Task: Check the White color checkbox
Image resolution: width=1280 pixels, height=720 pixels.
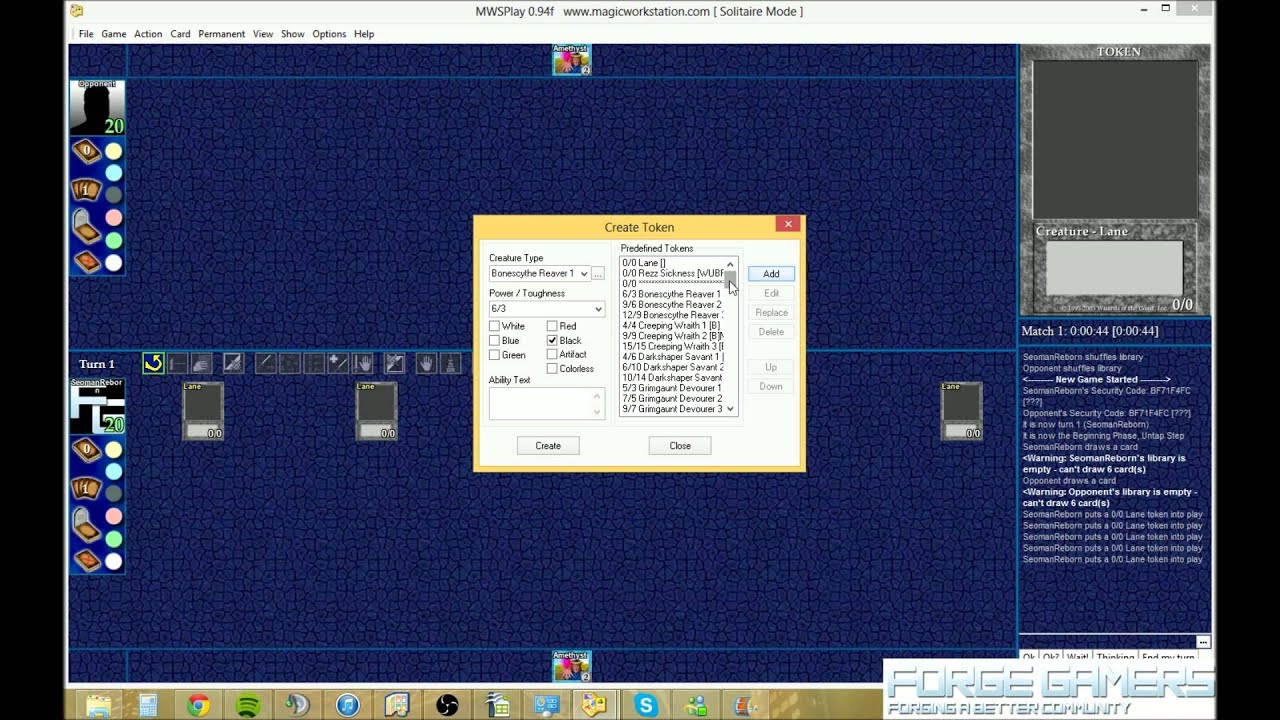Action: pos(494,326)
